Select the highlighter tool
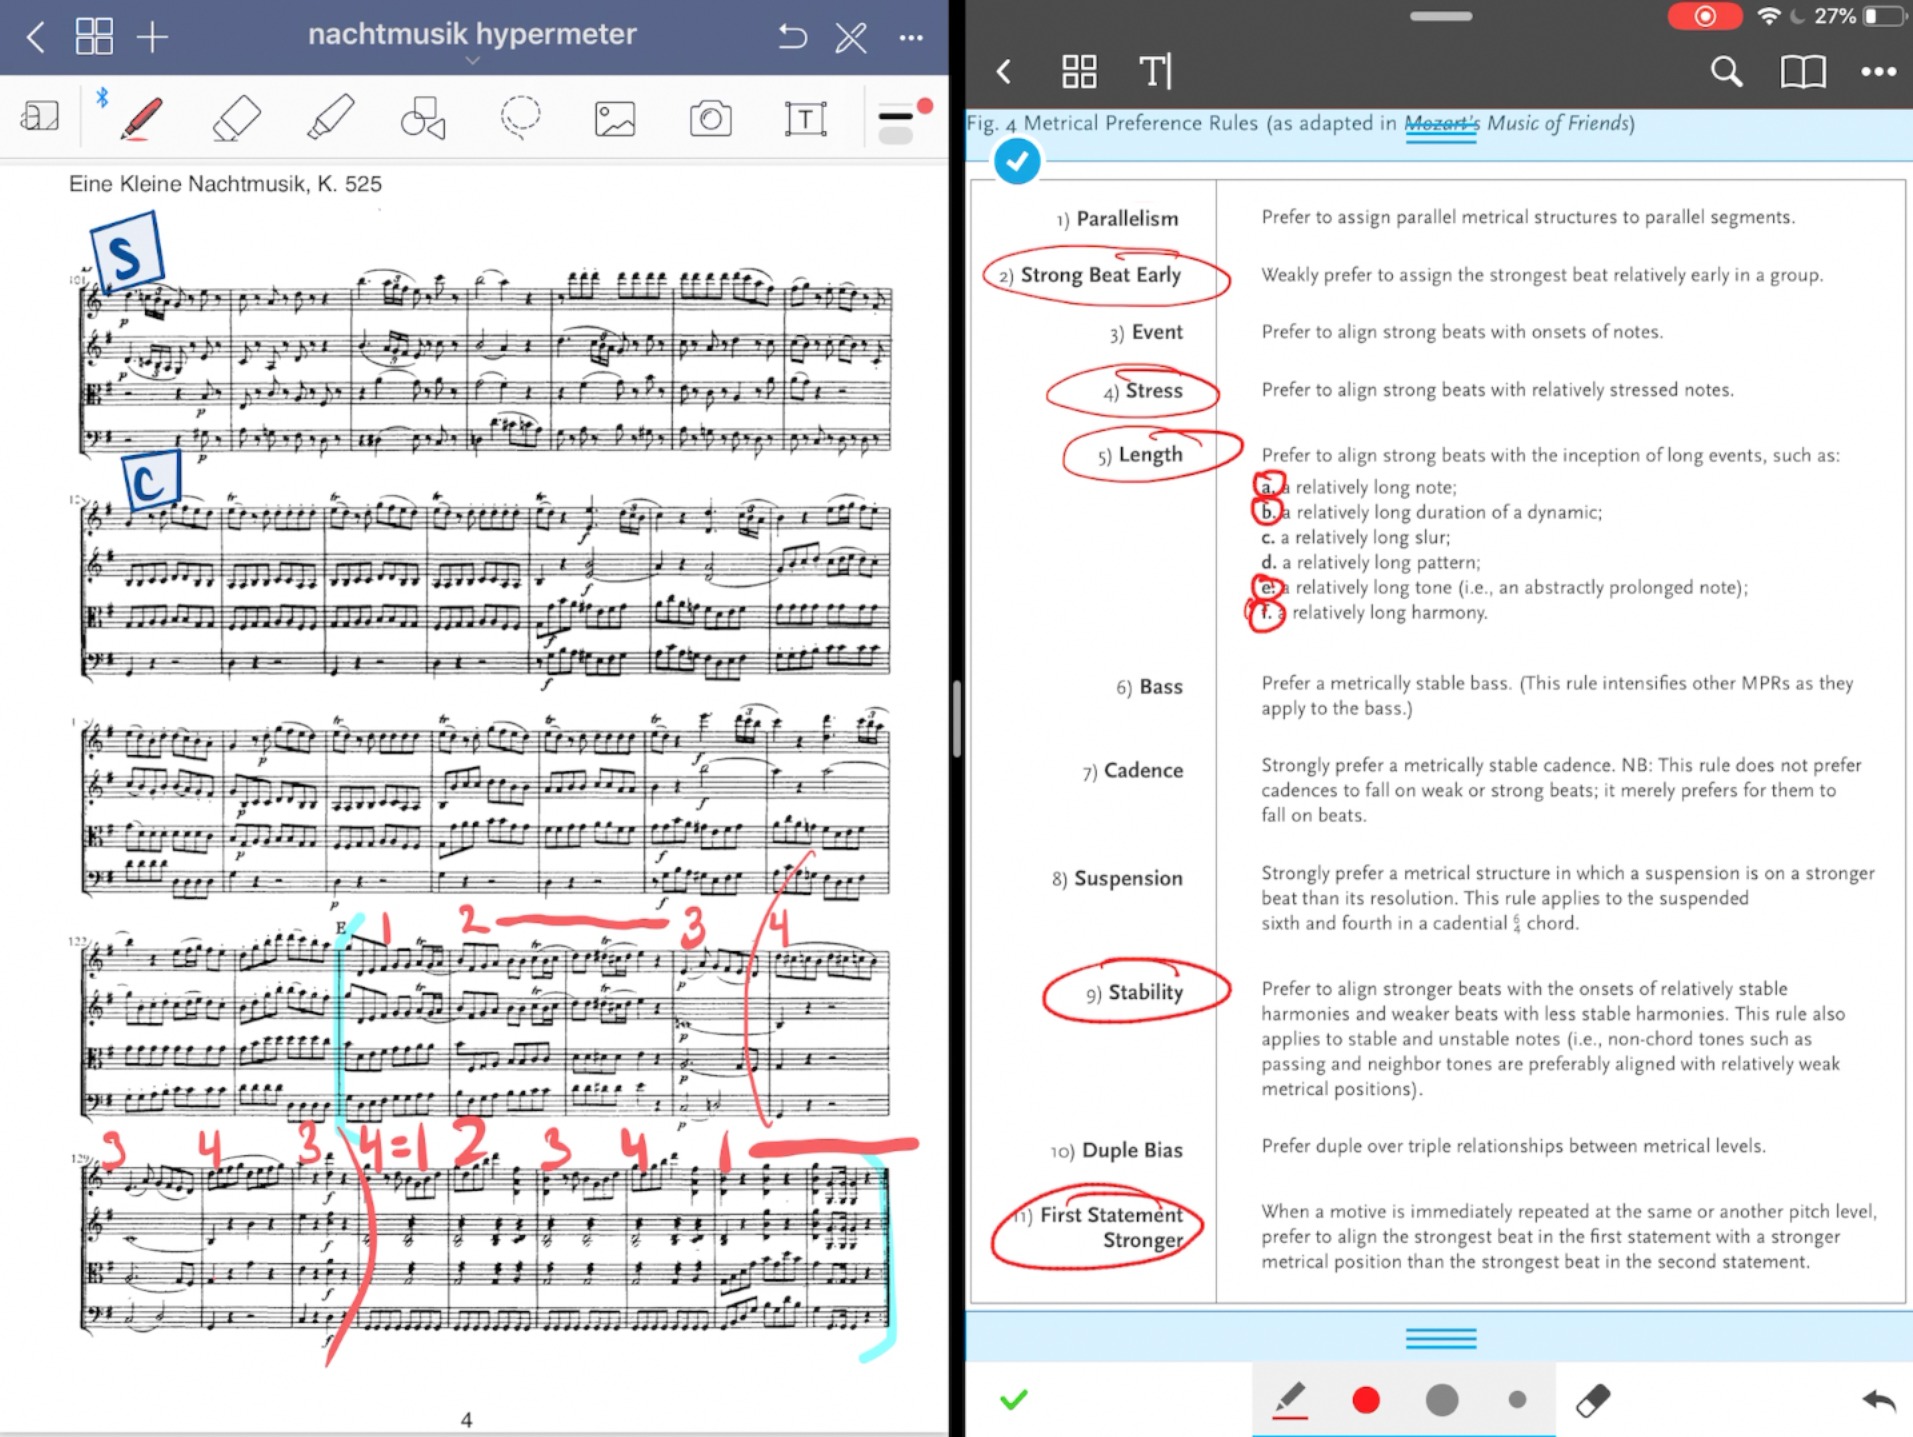 [330, 117]
